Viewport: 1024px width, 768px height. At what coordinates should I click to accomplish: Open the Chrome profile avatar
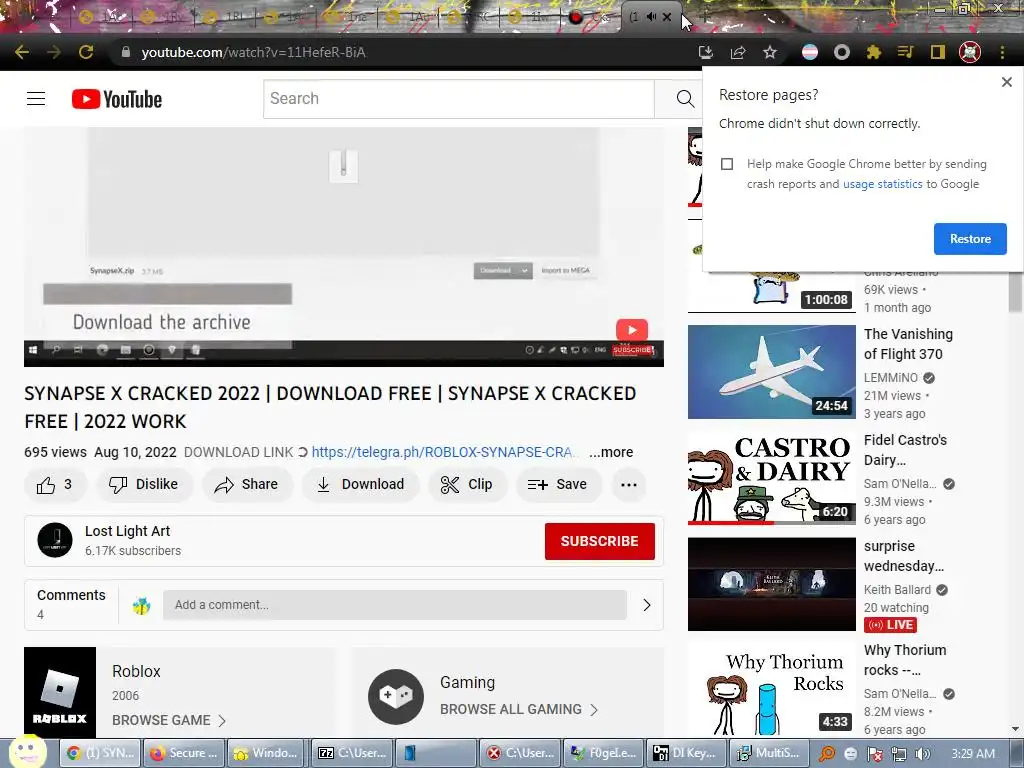(x=970, y=52)
